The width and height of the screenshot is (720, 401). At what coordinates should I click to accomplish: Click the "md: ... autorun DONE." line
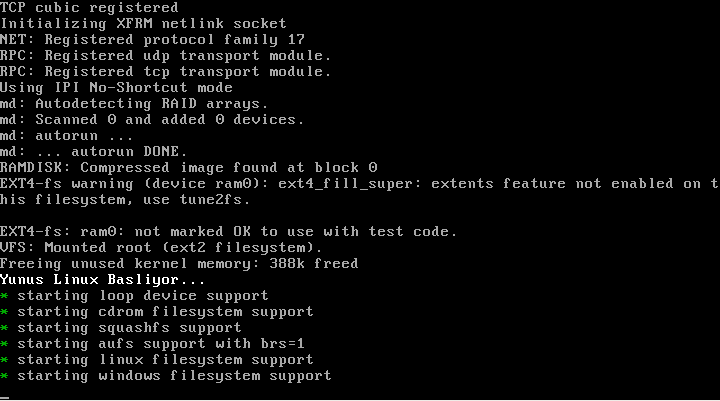pos(94,151)
